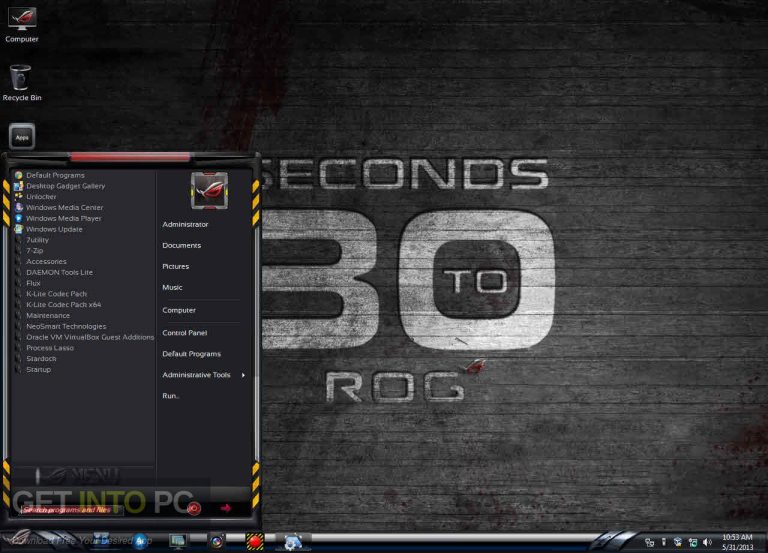Open the Recycle Bin desktop icon
This screenshot has width=768, height=553.
[22, 83]
